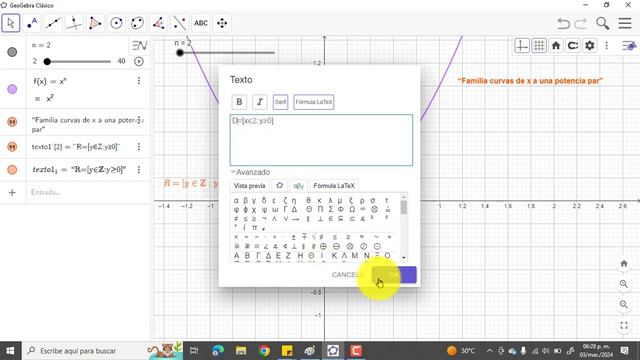Insert the plus-minus ± symbol

pos(293,237)
